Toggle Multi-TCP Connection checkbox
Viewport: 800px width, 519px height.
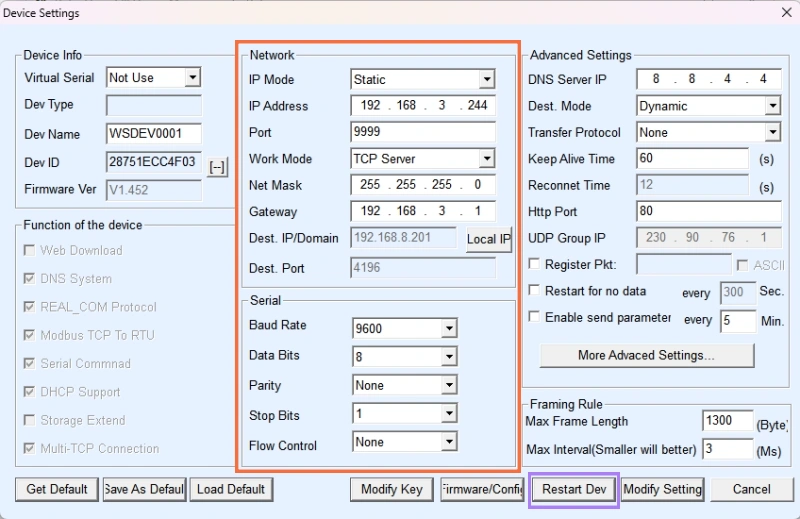[x=30, y=448]
